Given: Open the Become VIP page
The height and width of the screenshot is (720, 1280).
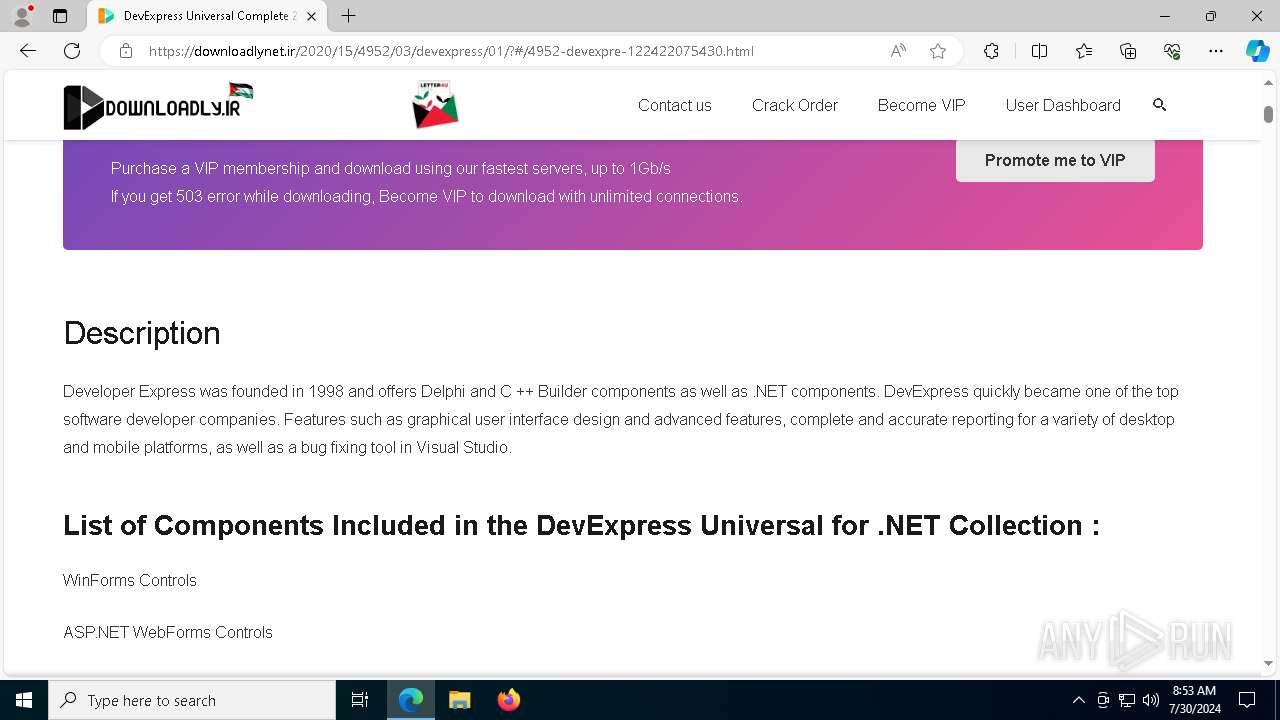Looking at the screenshot, I should (922, 105).
